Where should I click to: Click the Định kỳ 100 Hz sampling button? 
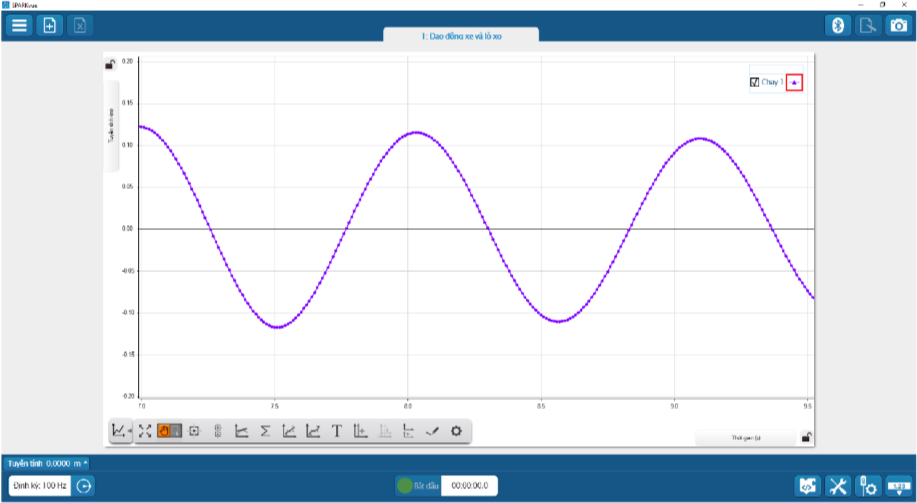point(40,486)
